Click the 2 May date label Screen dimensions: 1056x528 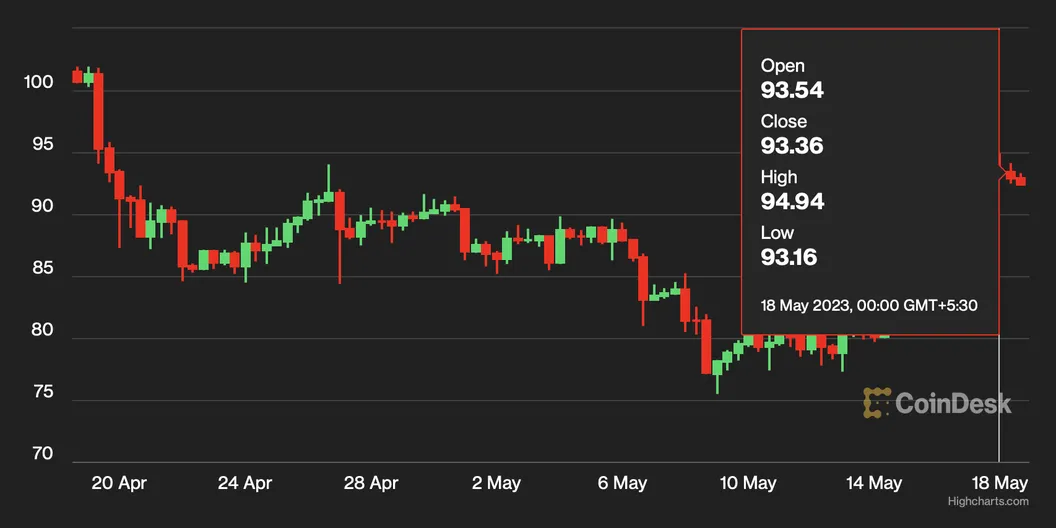[x=497, y=483]
